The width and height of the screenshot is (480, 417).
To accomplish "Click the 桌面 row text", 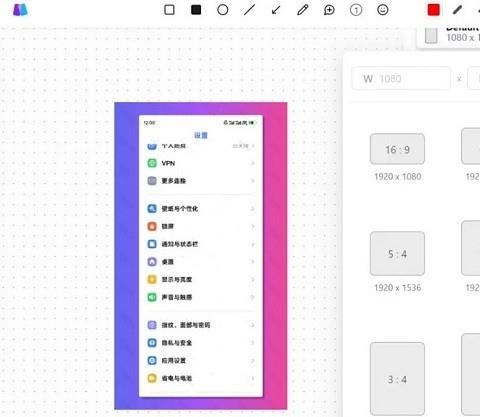I will [168, 262].
